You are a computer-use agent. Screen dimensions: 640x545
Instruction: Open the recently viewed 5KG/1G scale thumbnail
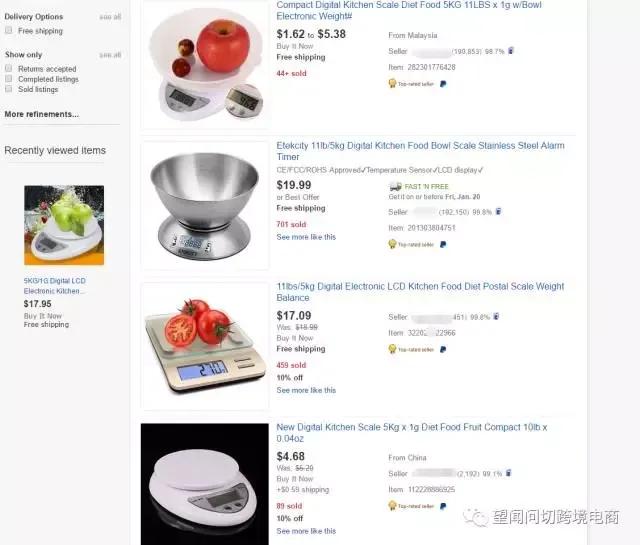(x=64, y=225)
